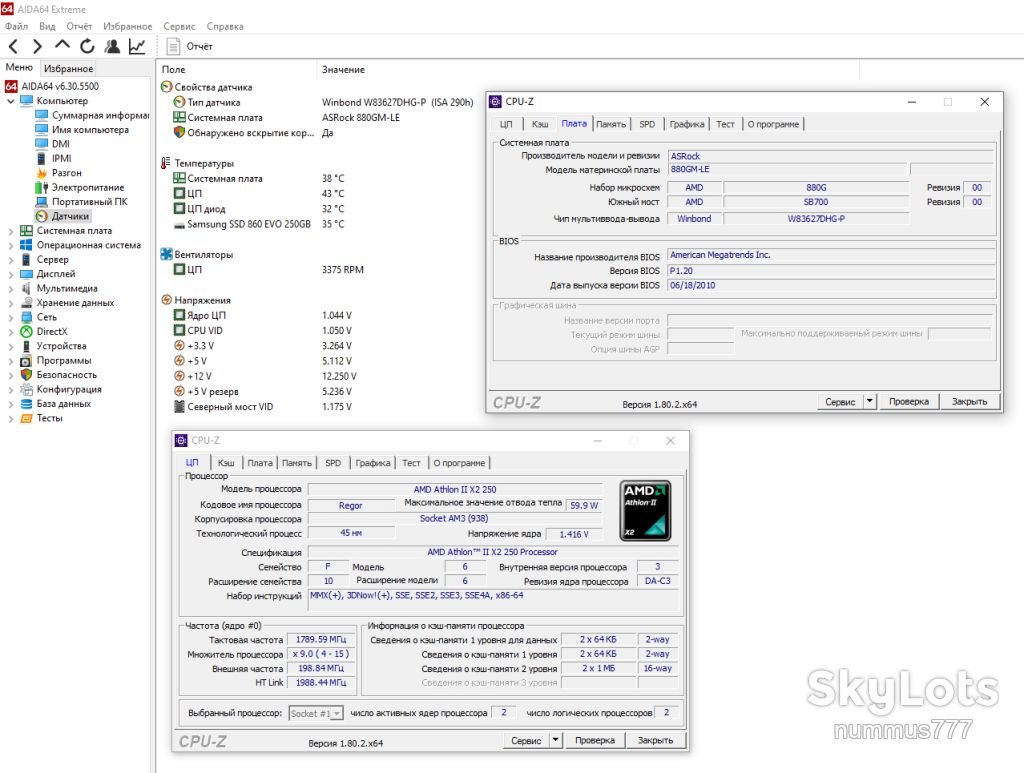Click the AMD Athlon II processor logo
The width and height of the screenshot is (1024, 773).
(645, 511)
